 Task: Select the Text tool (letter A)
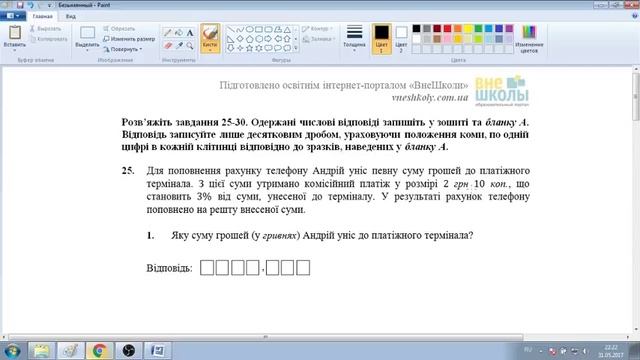point(190,33)
